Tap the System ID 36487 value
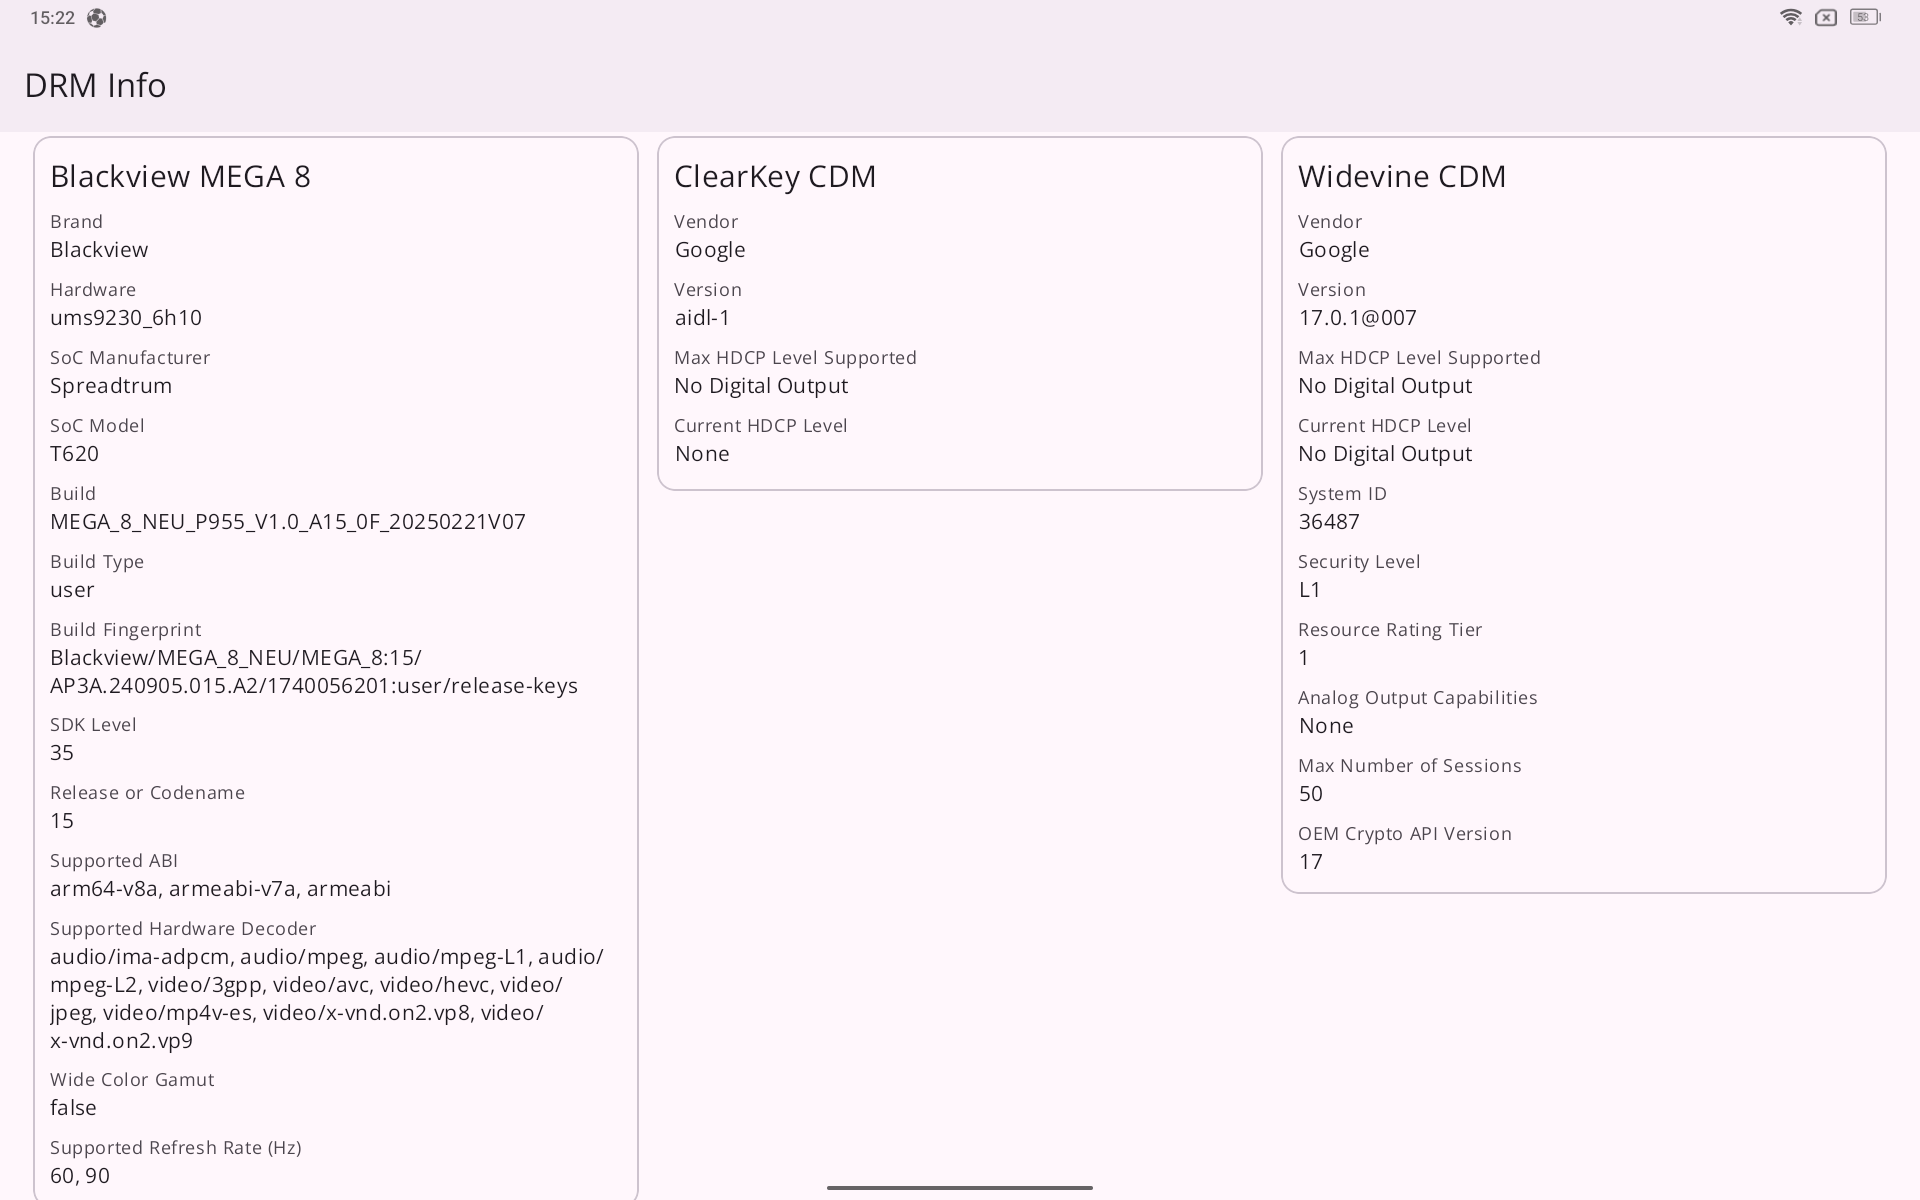This screenshot has height=1200, width=1920. point(1328,522)
